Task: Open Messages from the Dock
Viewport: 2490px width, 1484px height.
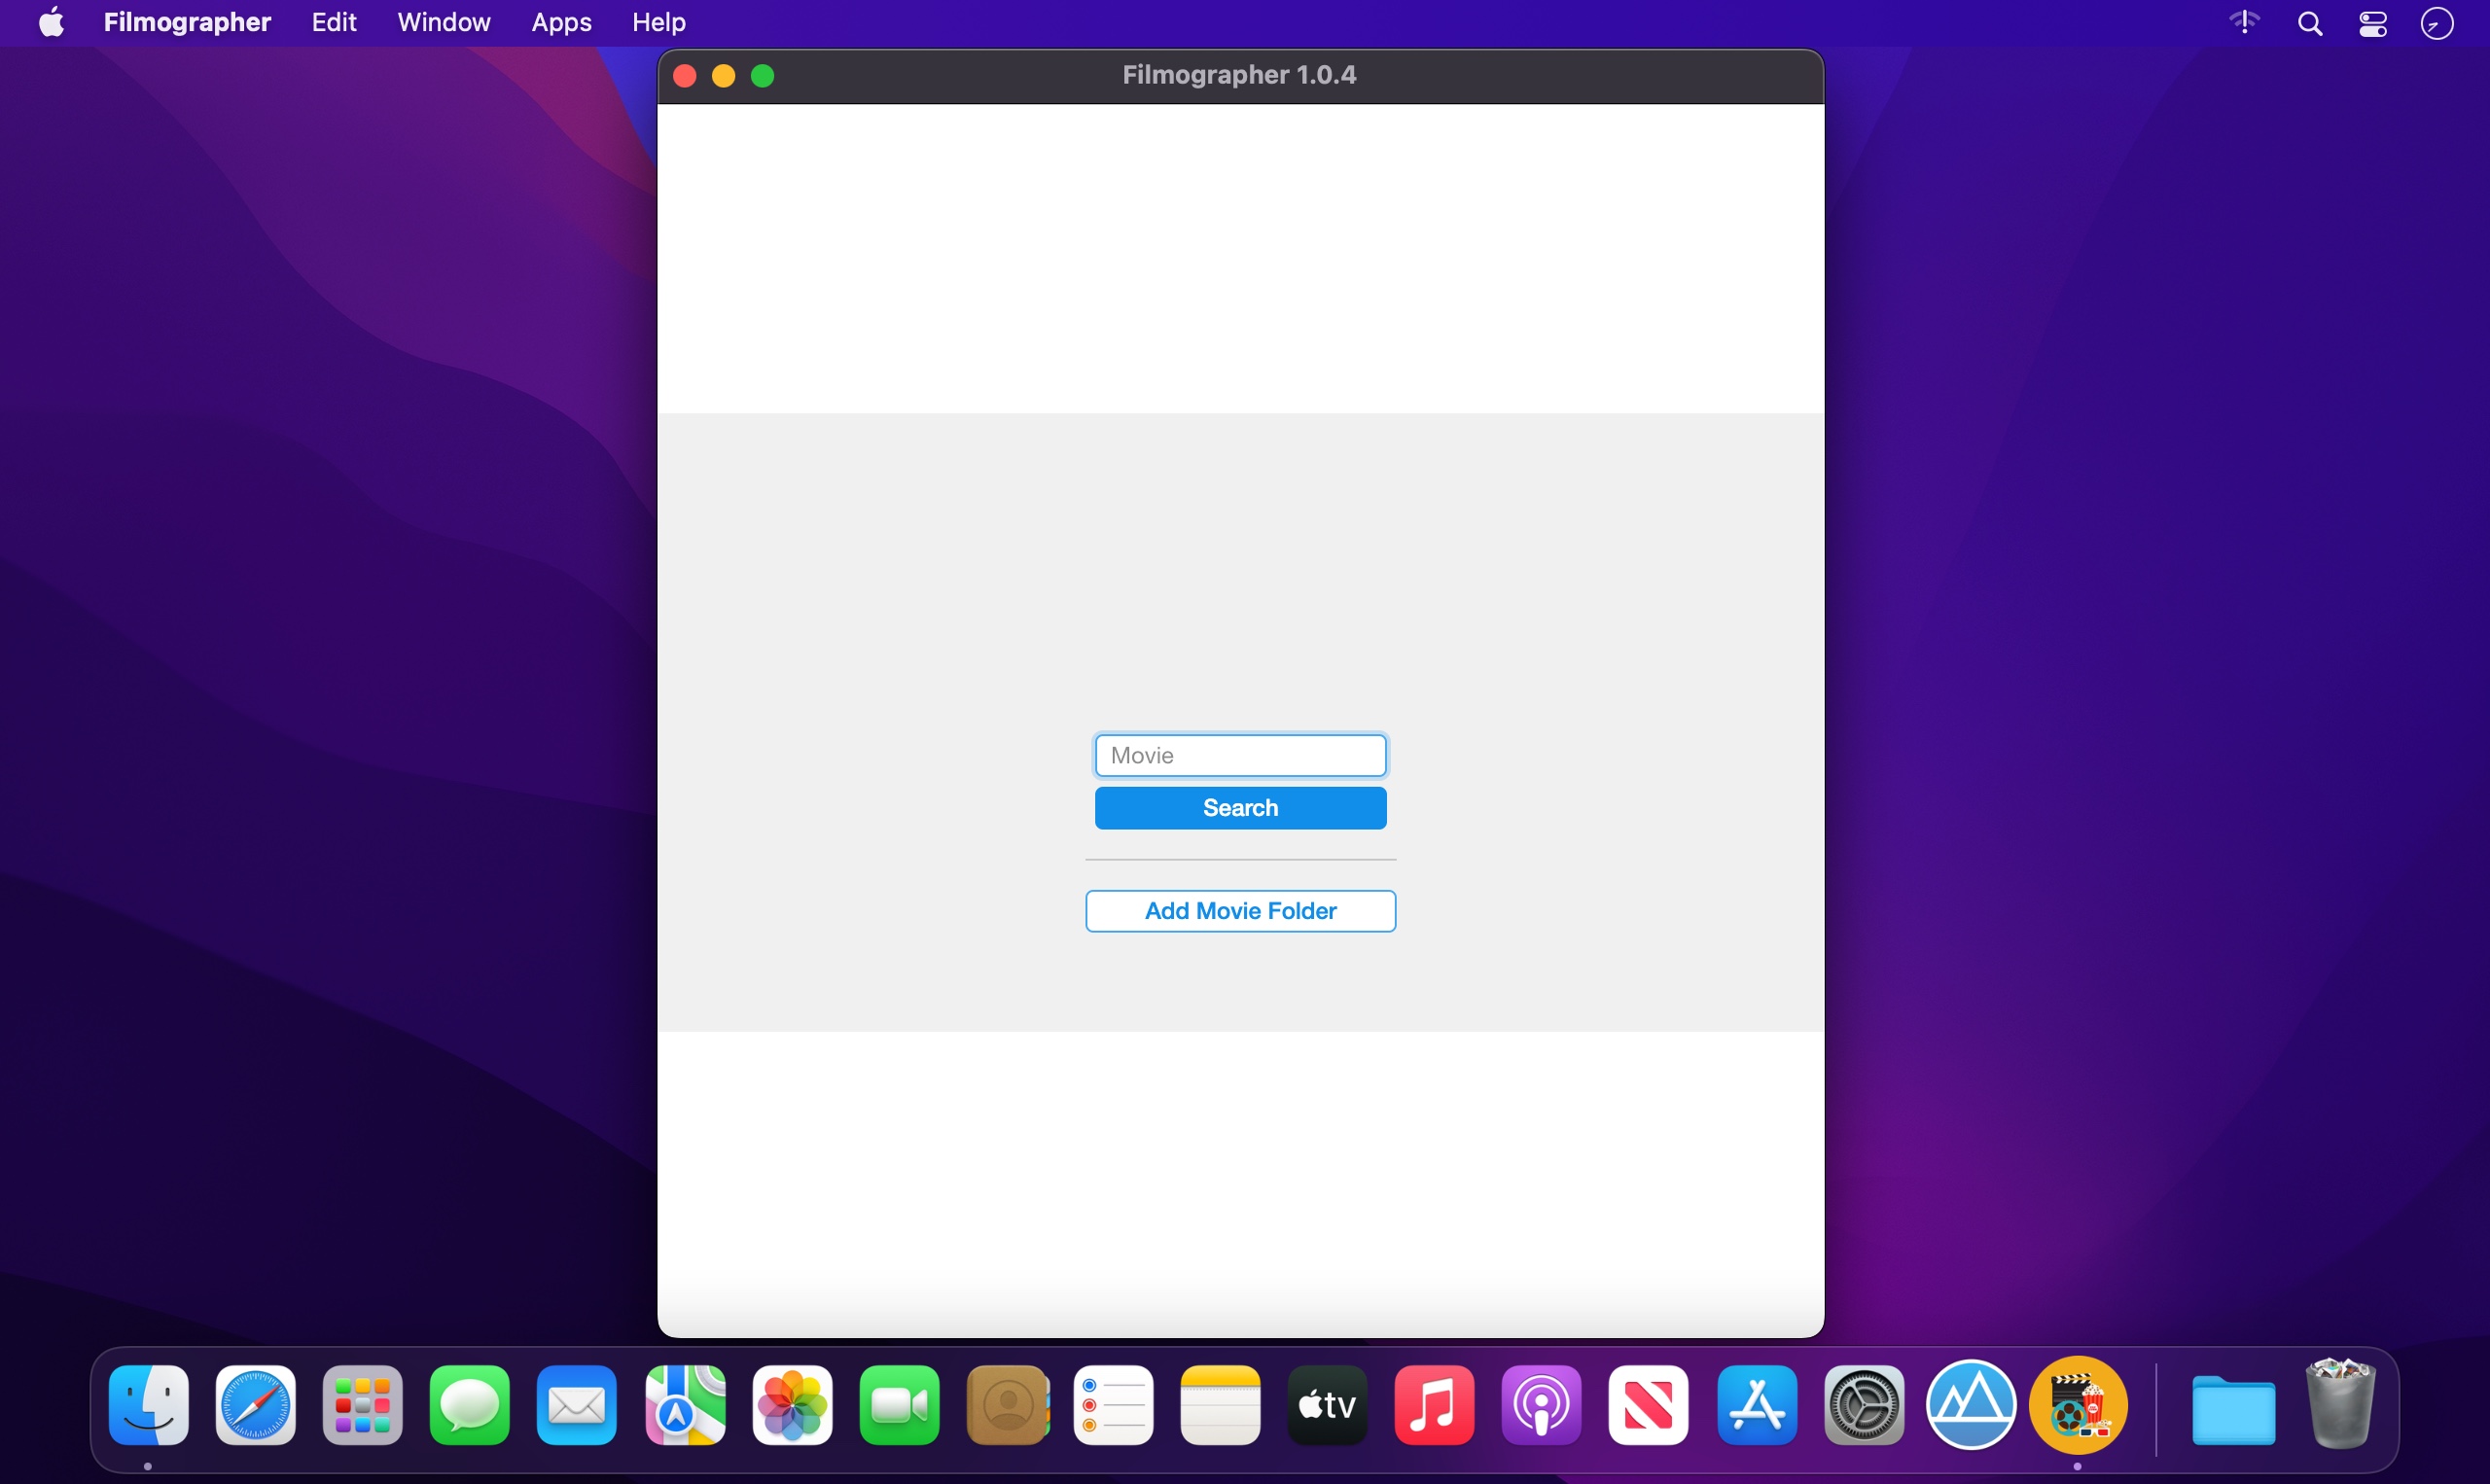Action: tap(469, 1405)
